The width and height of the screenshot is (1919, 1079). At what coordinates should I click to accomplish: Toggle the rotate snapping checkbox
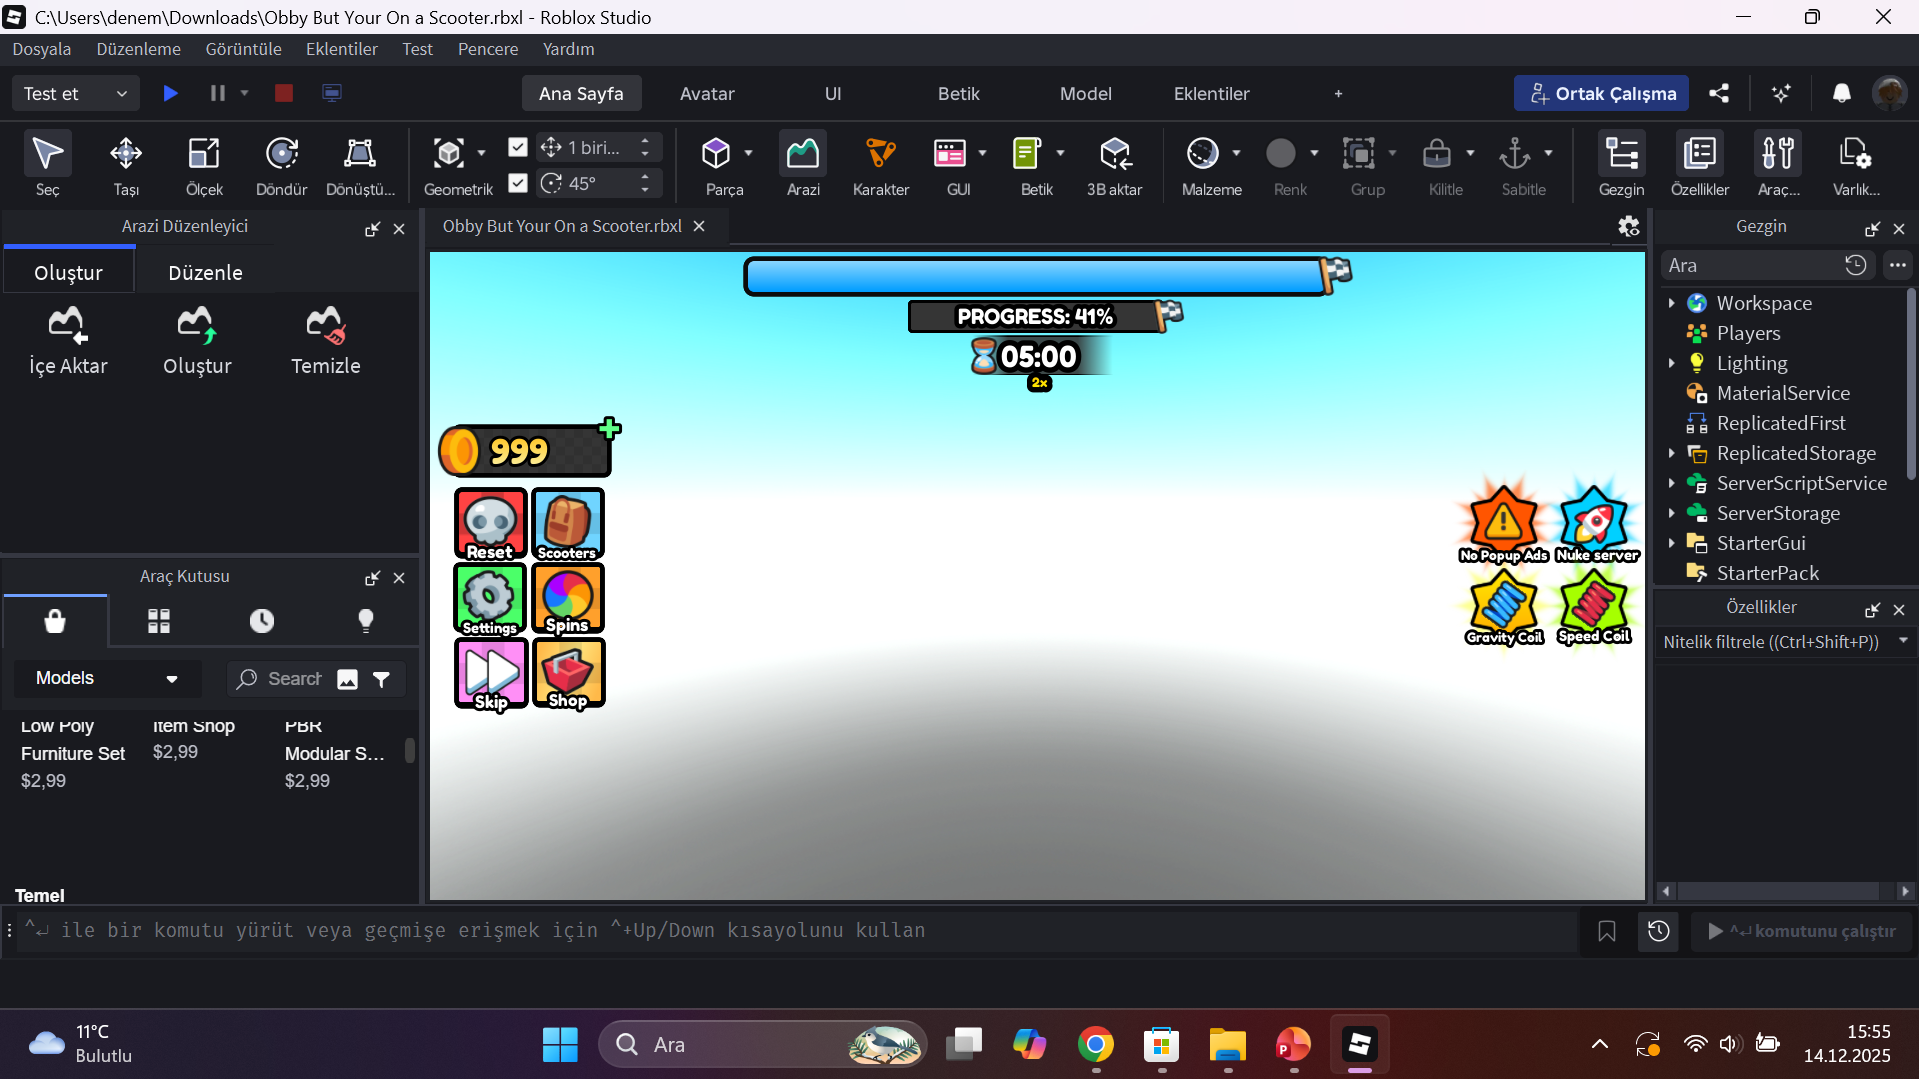(x=518, y=183)
